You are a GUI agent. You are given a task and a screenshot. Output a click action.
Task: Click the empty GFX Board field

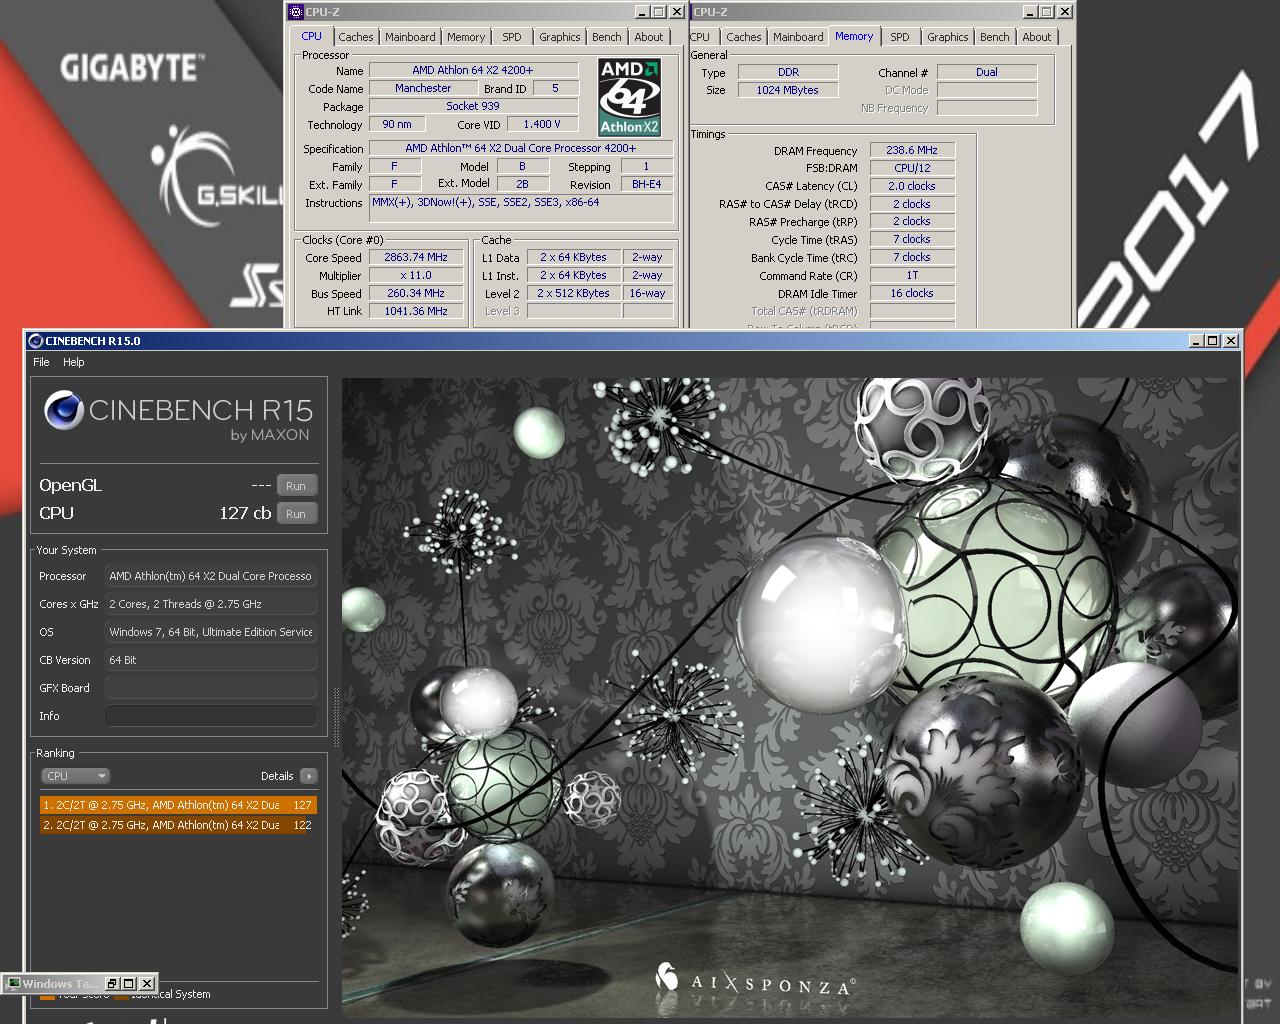pos(211,688)
